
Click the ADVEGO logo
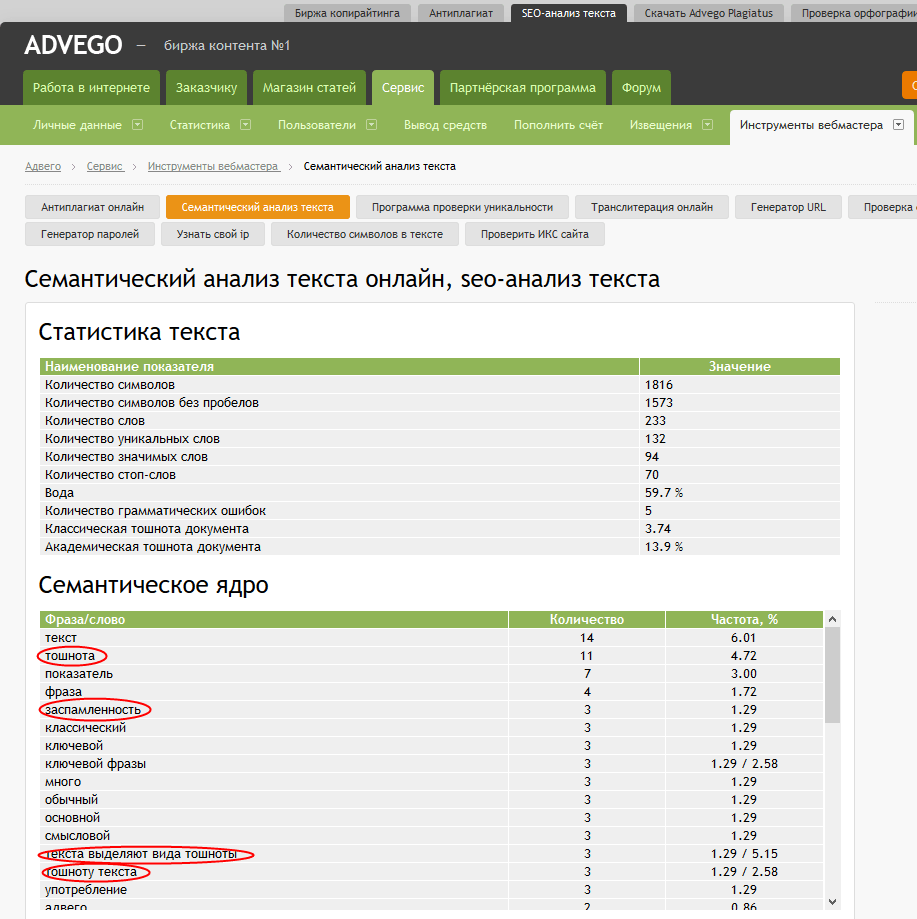[x=73, y=45]
